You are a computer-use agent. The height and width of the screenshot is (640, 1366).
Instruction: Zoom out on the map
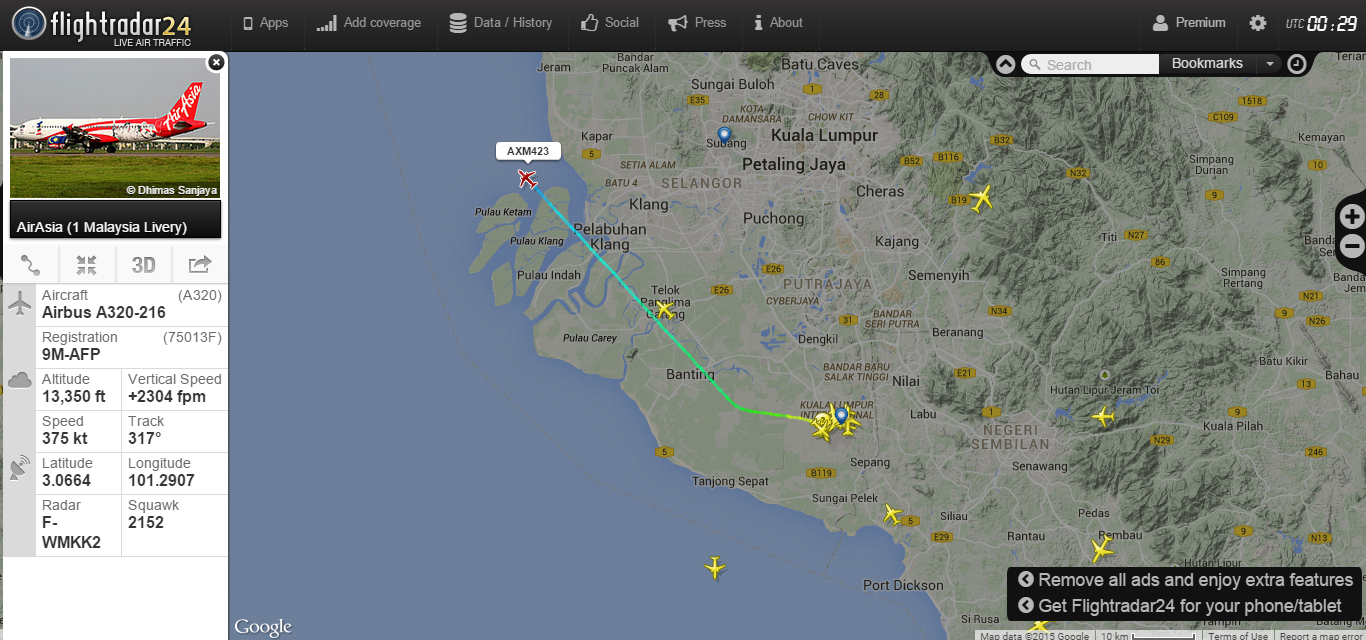click(1352, 245)
